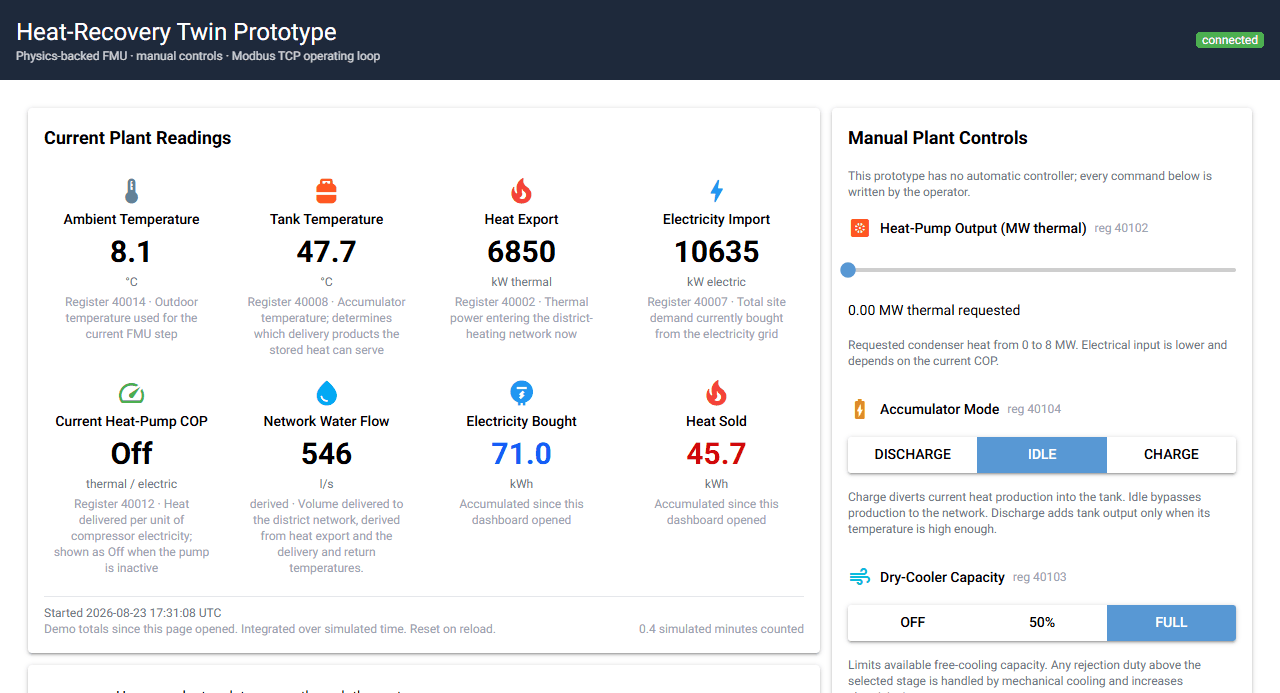Click the Electricity Bought blue bolt icon

521,393
